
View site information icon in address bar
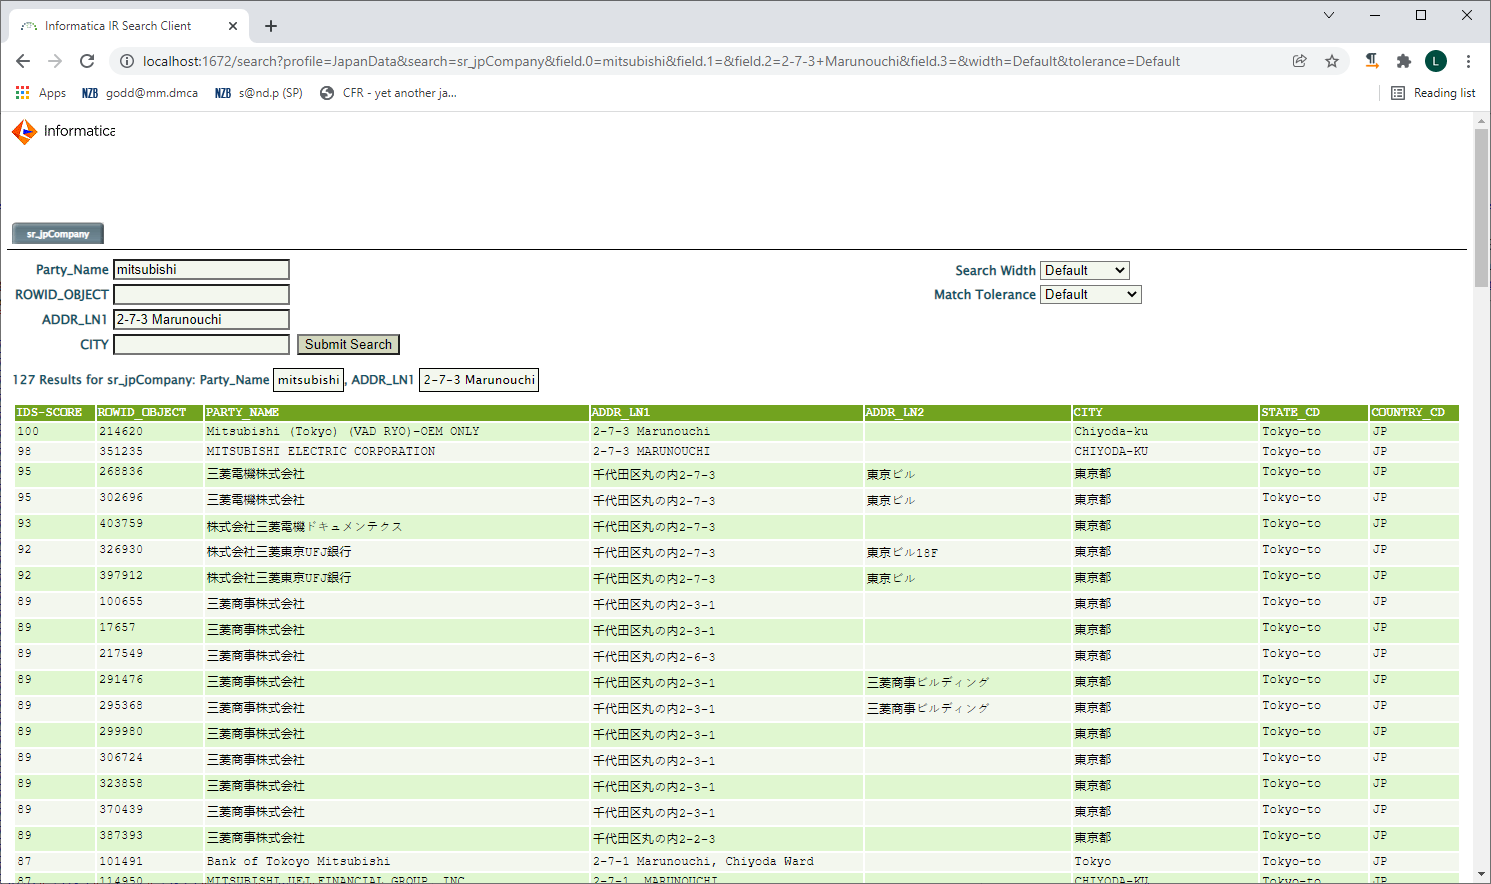127,61
